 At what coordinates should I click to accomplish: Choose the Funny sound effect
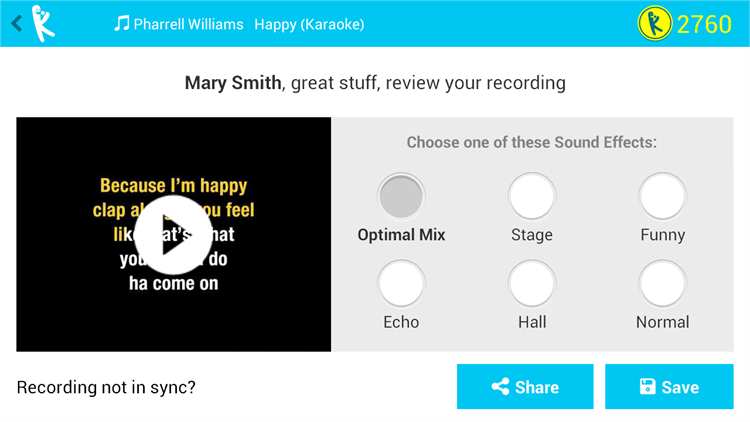662,197
